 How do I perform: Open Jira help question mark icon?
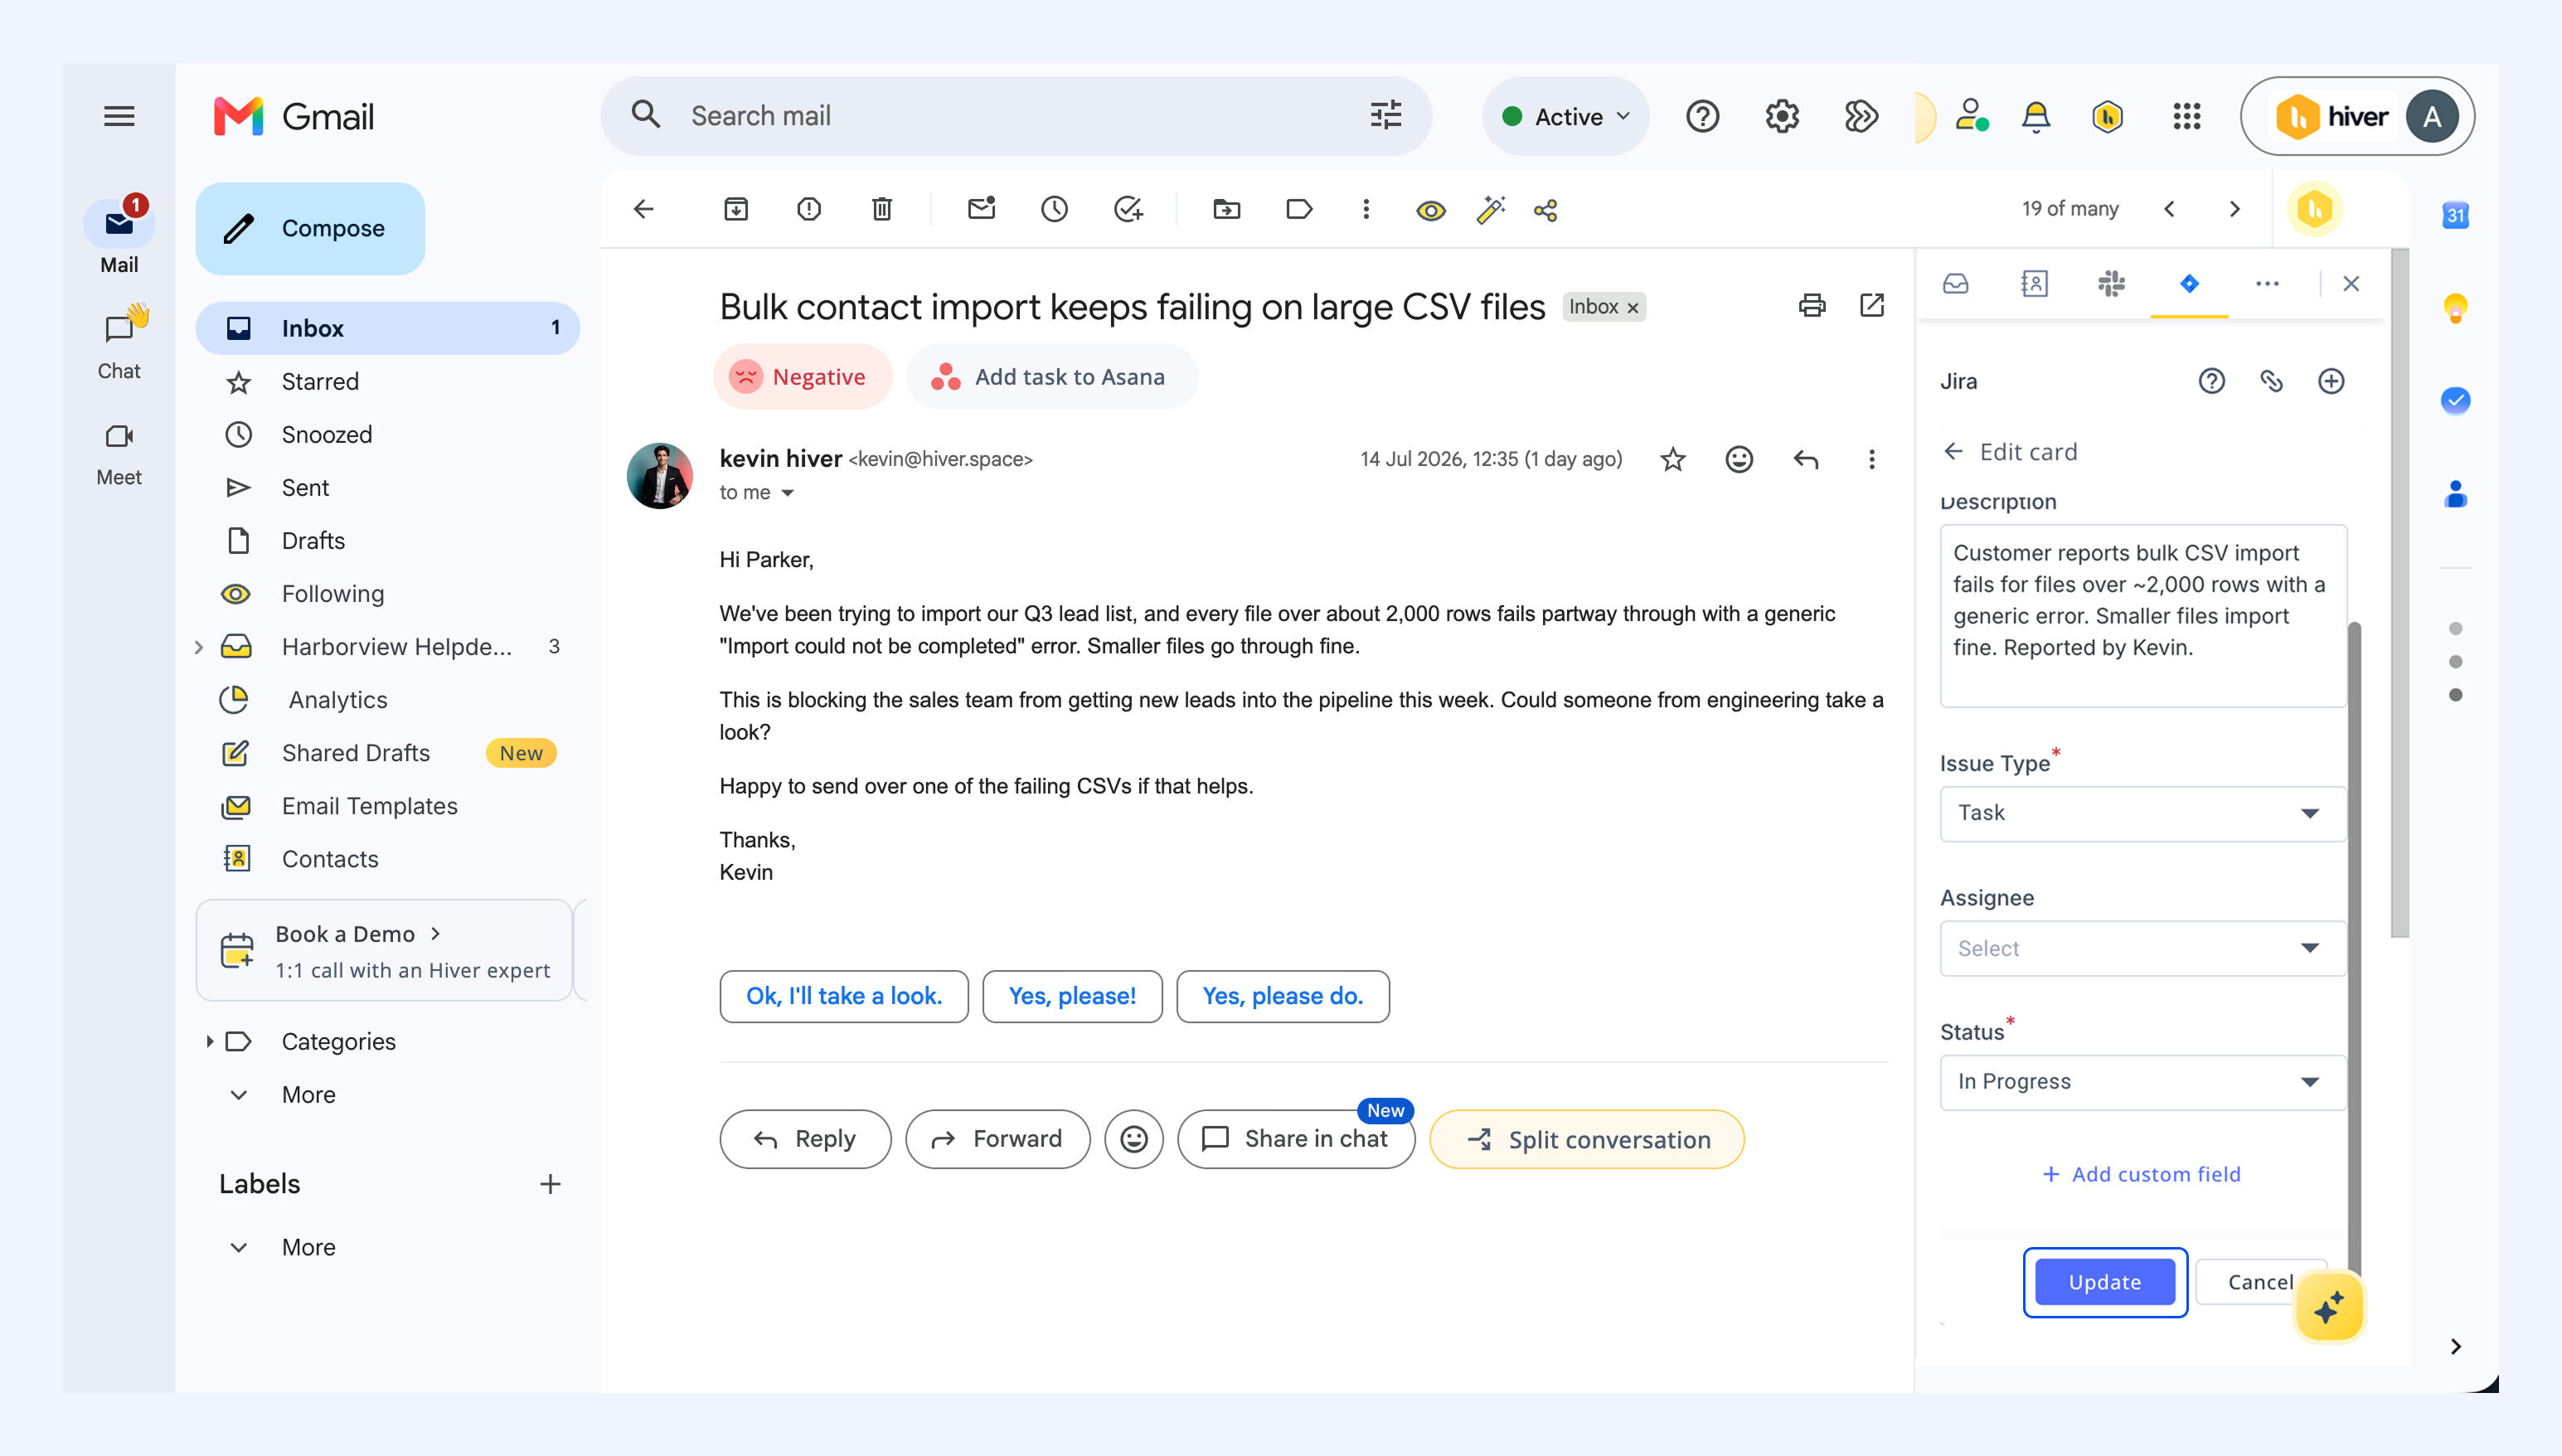coord(2212,381)
